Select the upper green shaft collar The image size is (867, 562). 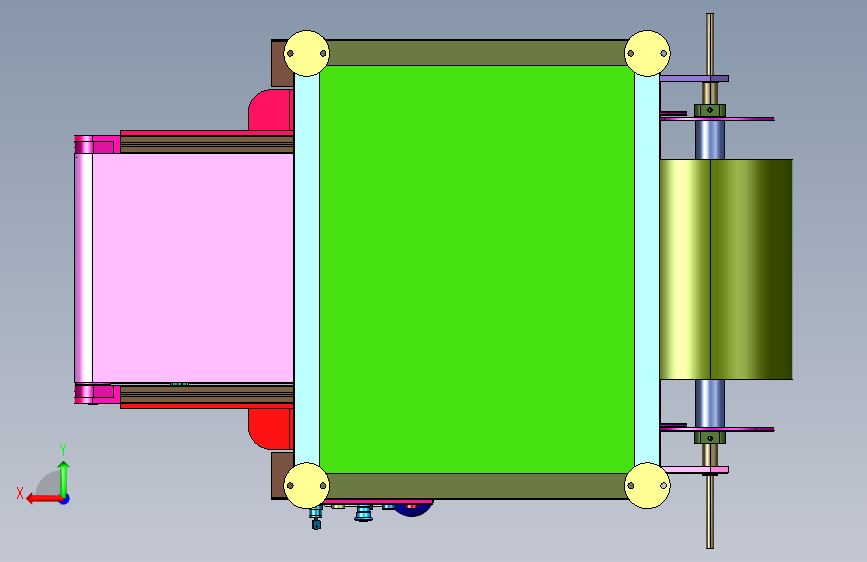coord(710,110)
